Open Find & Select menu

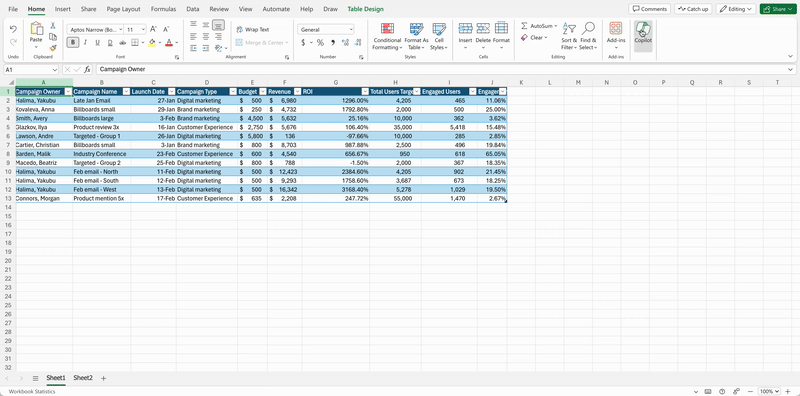pos(588,36)
